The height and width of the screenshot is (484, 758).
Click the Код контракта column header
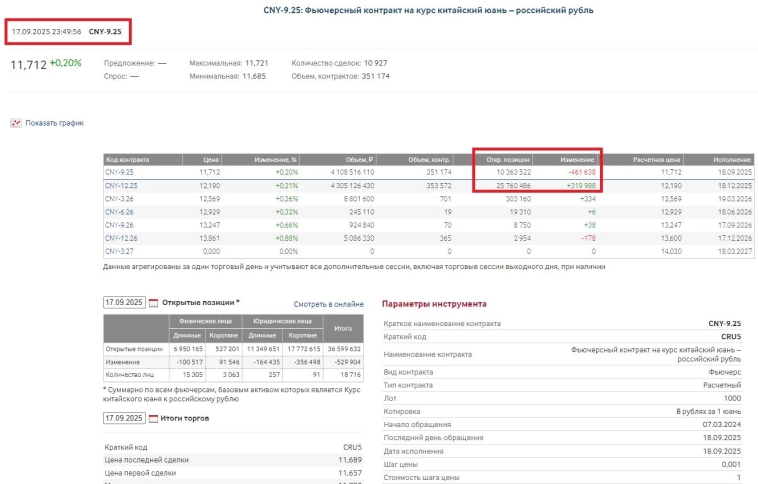[x=127, y=159]
